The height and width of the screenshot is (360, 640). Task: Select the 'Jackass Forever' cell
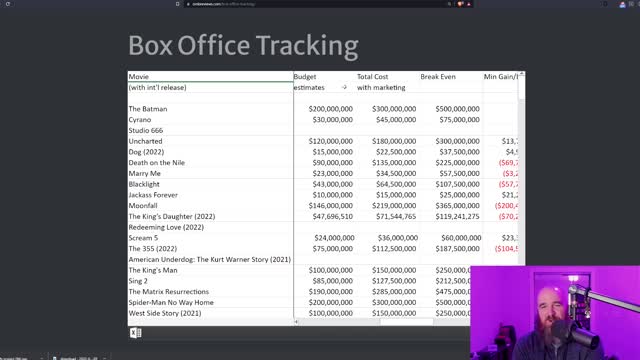click(211, 195)
